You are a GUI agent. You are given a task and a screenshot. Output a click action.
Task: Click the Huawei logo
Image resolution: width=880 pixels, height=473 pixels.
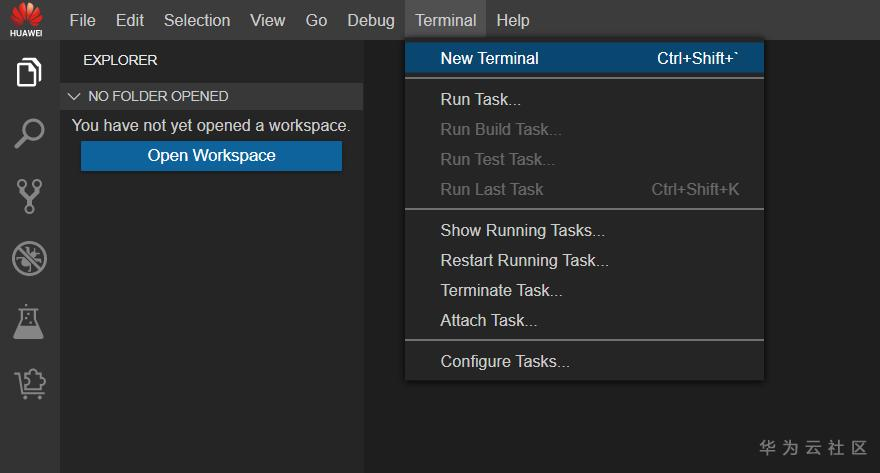(x=26, y=19)
